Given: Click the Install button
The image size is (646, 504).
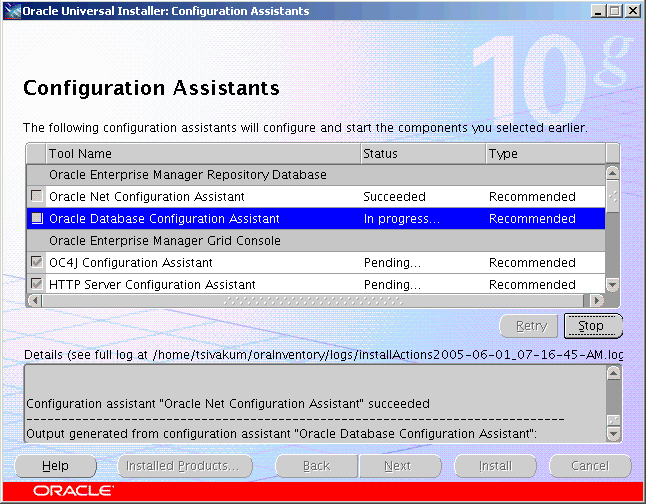Looking at the screenshot, I should coord(495,466).
